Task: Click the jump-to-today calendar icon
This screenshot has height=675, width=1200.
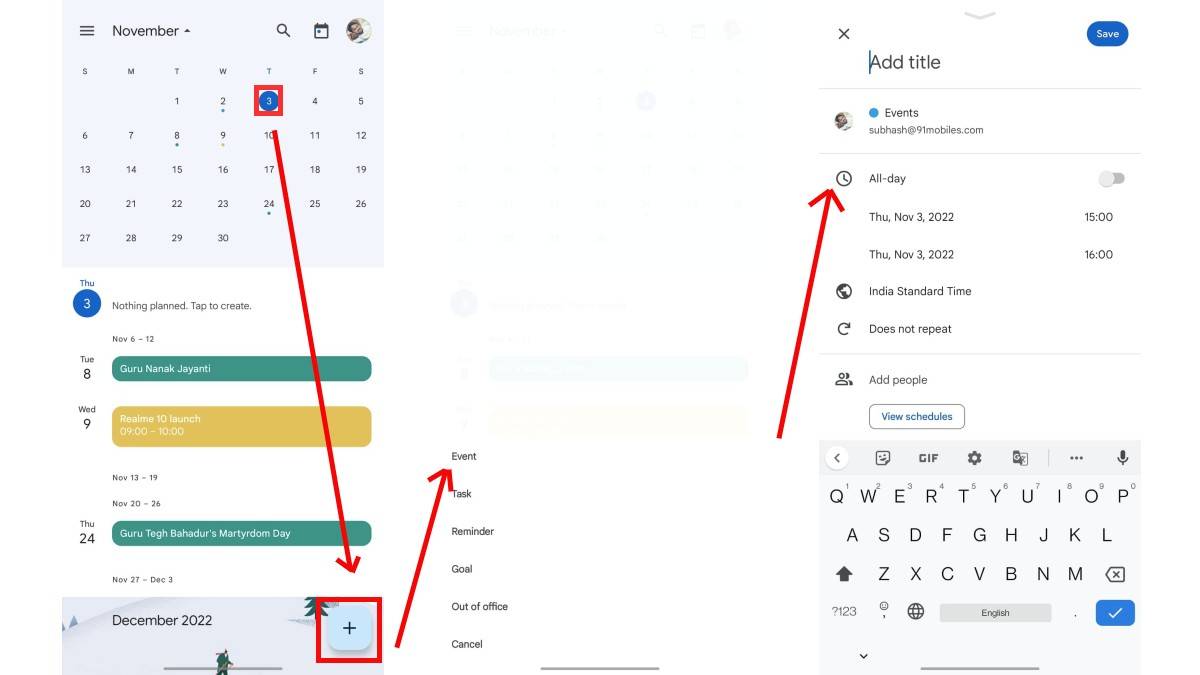Action: (321, 31)
